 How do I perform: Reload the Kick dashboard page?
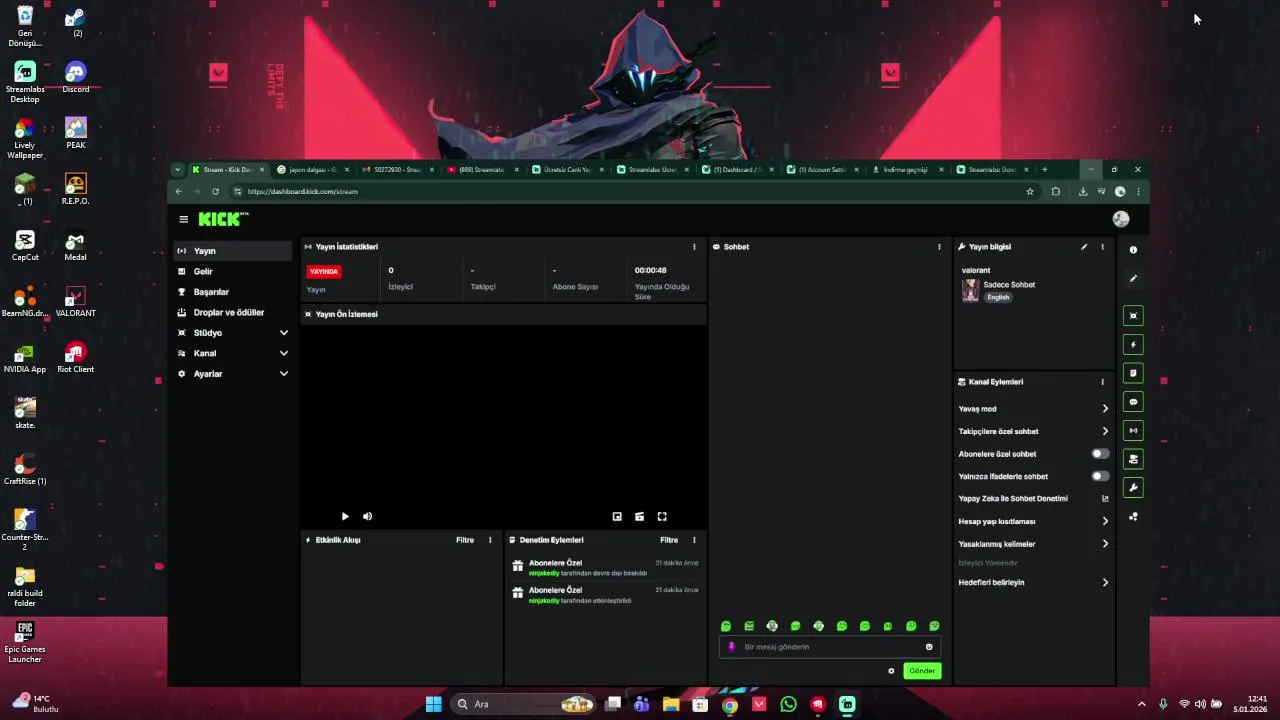[x=215, y=191]
